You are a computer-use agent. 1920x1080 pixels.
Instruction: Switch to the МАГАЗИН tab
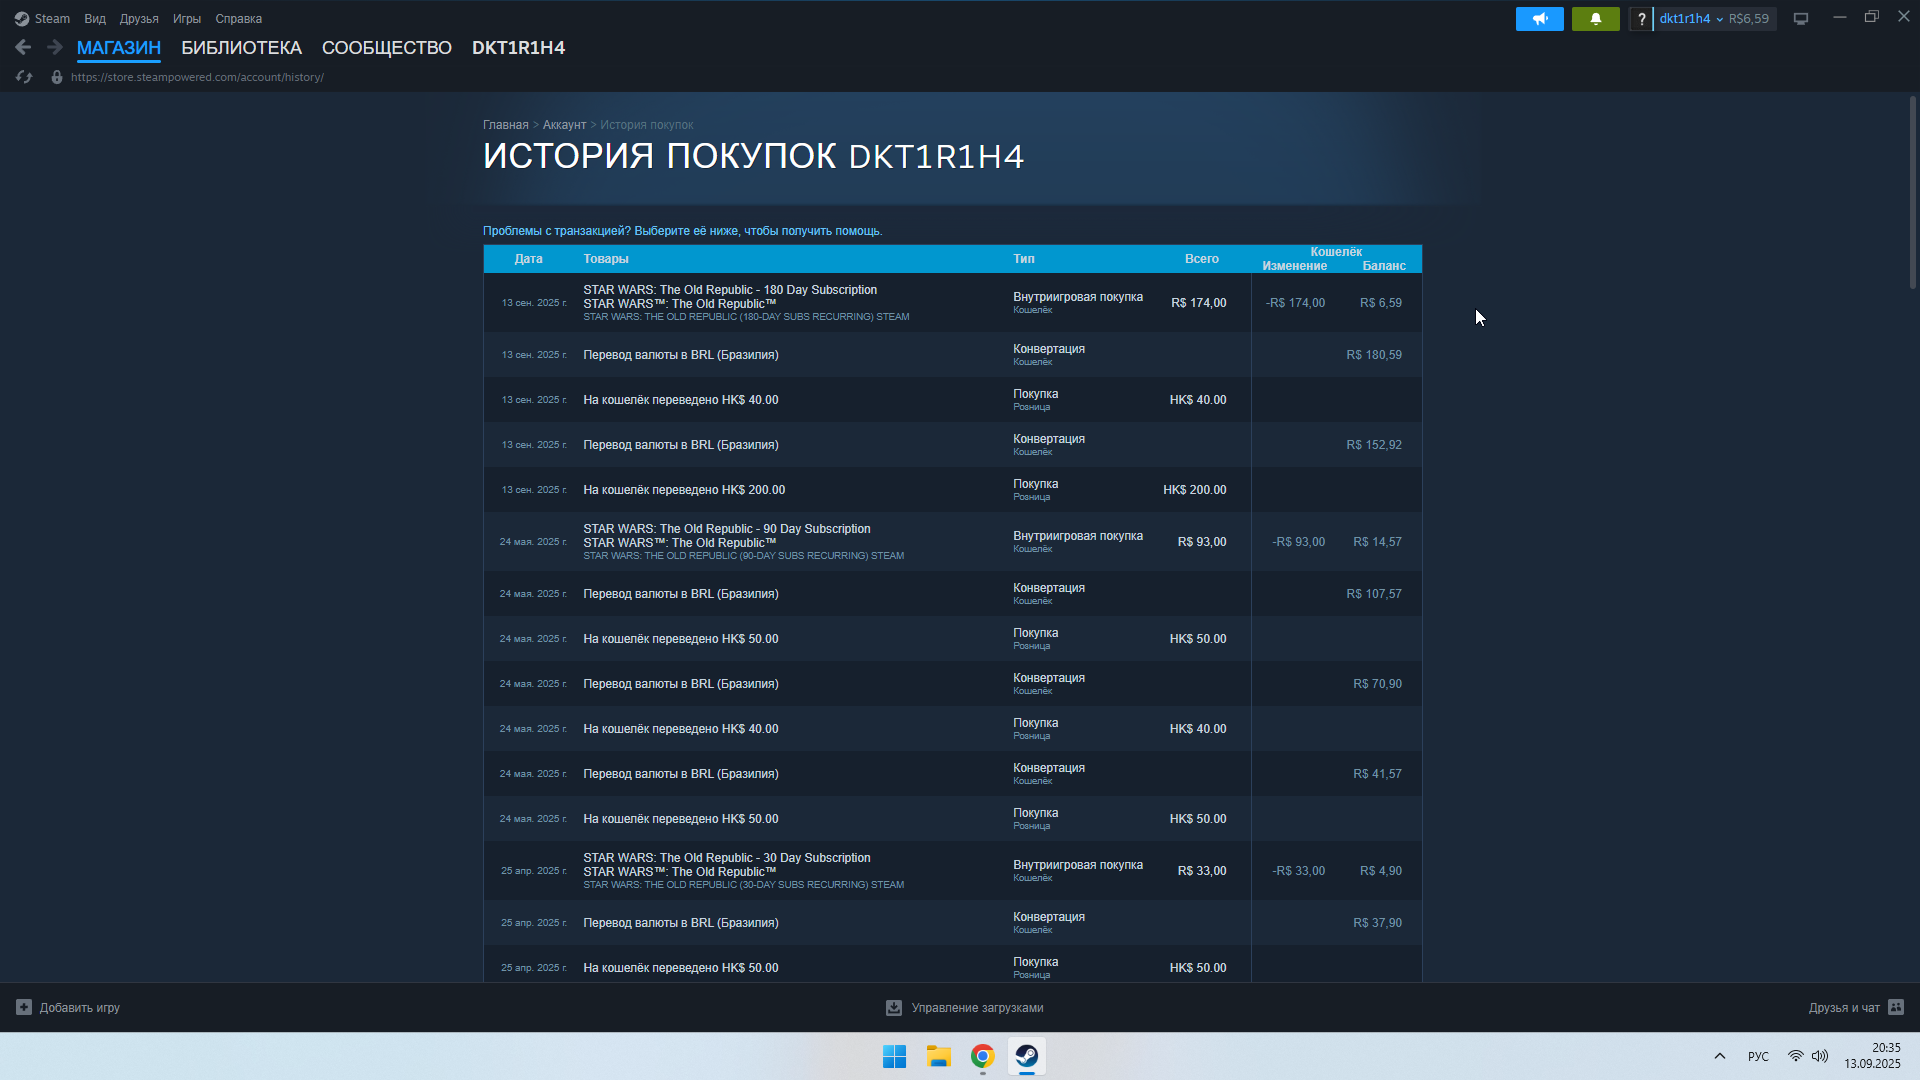point(119,48)
